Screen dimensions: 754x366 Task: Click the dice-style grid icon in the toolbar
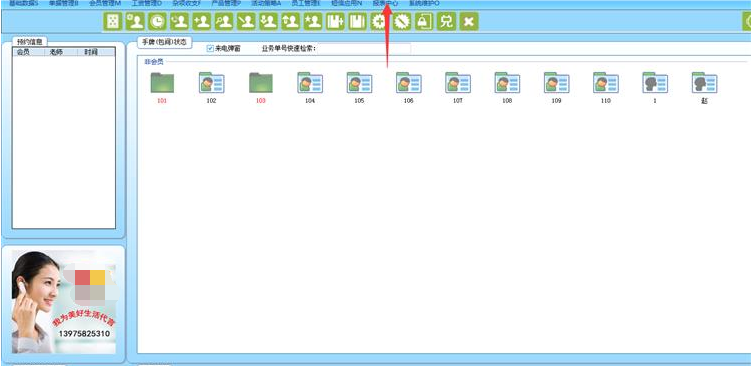pyautogui.click(x=113, y=22)
